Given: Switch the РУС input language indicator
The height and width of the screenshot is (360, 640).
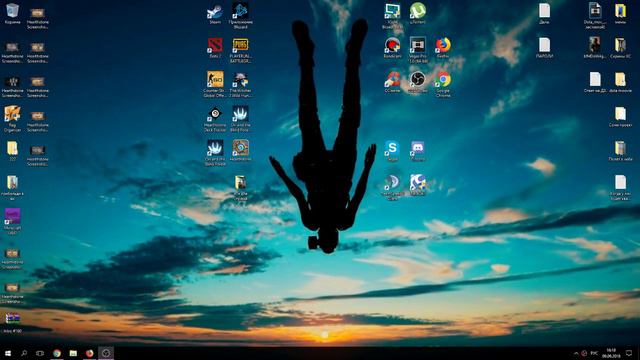Looking at the screenshot, I should tap(594, 353).
